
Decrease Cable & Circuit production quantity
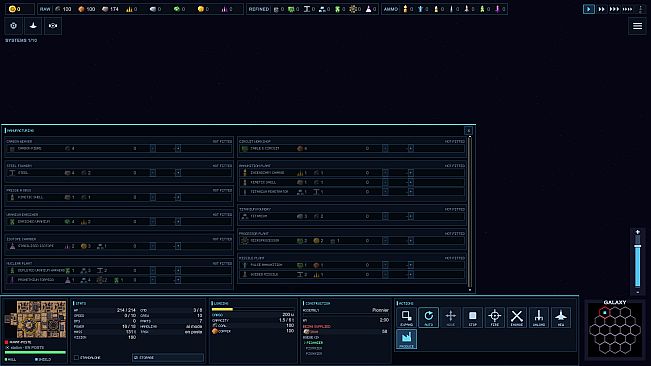click(385, 148)
